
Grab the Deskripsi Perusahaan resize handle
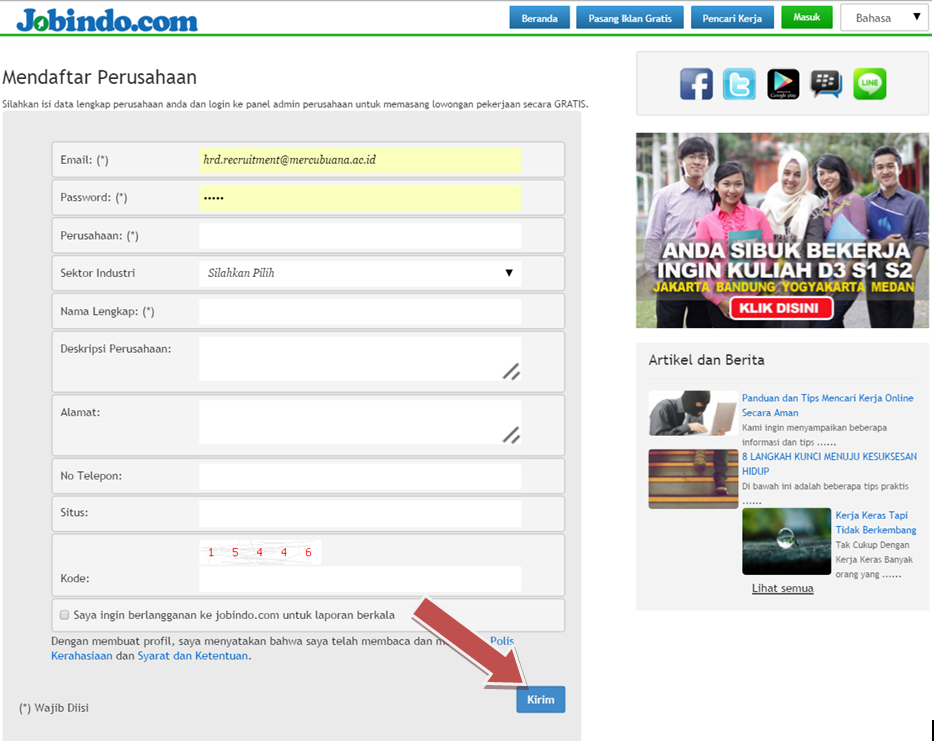[511, 371]
